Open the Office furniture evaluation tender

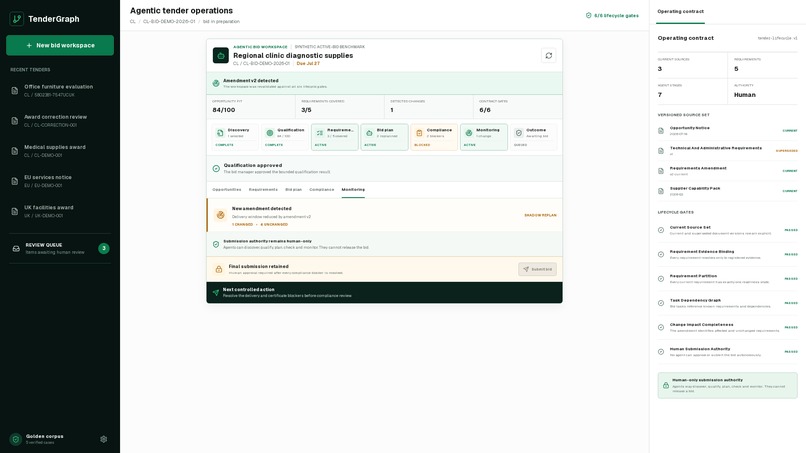click(x=60, y=90)
